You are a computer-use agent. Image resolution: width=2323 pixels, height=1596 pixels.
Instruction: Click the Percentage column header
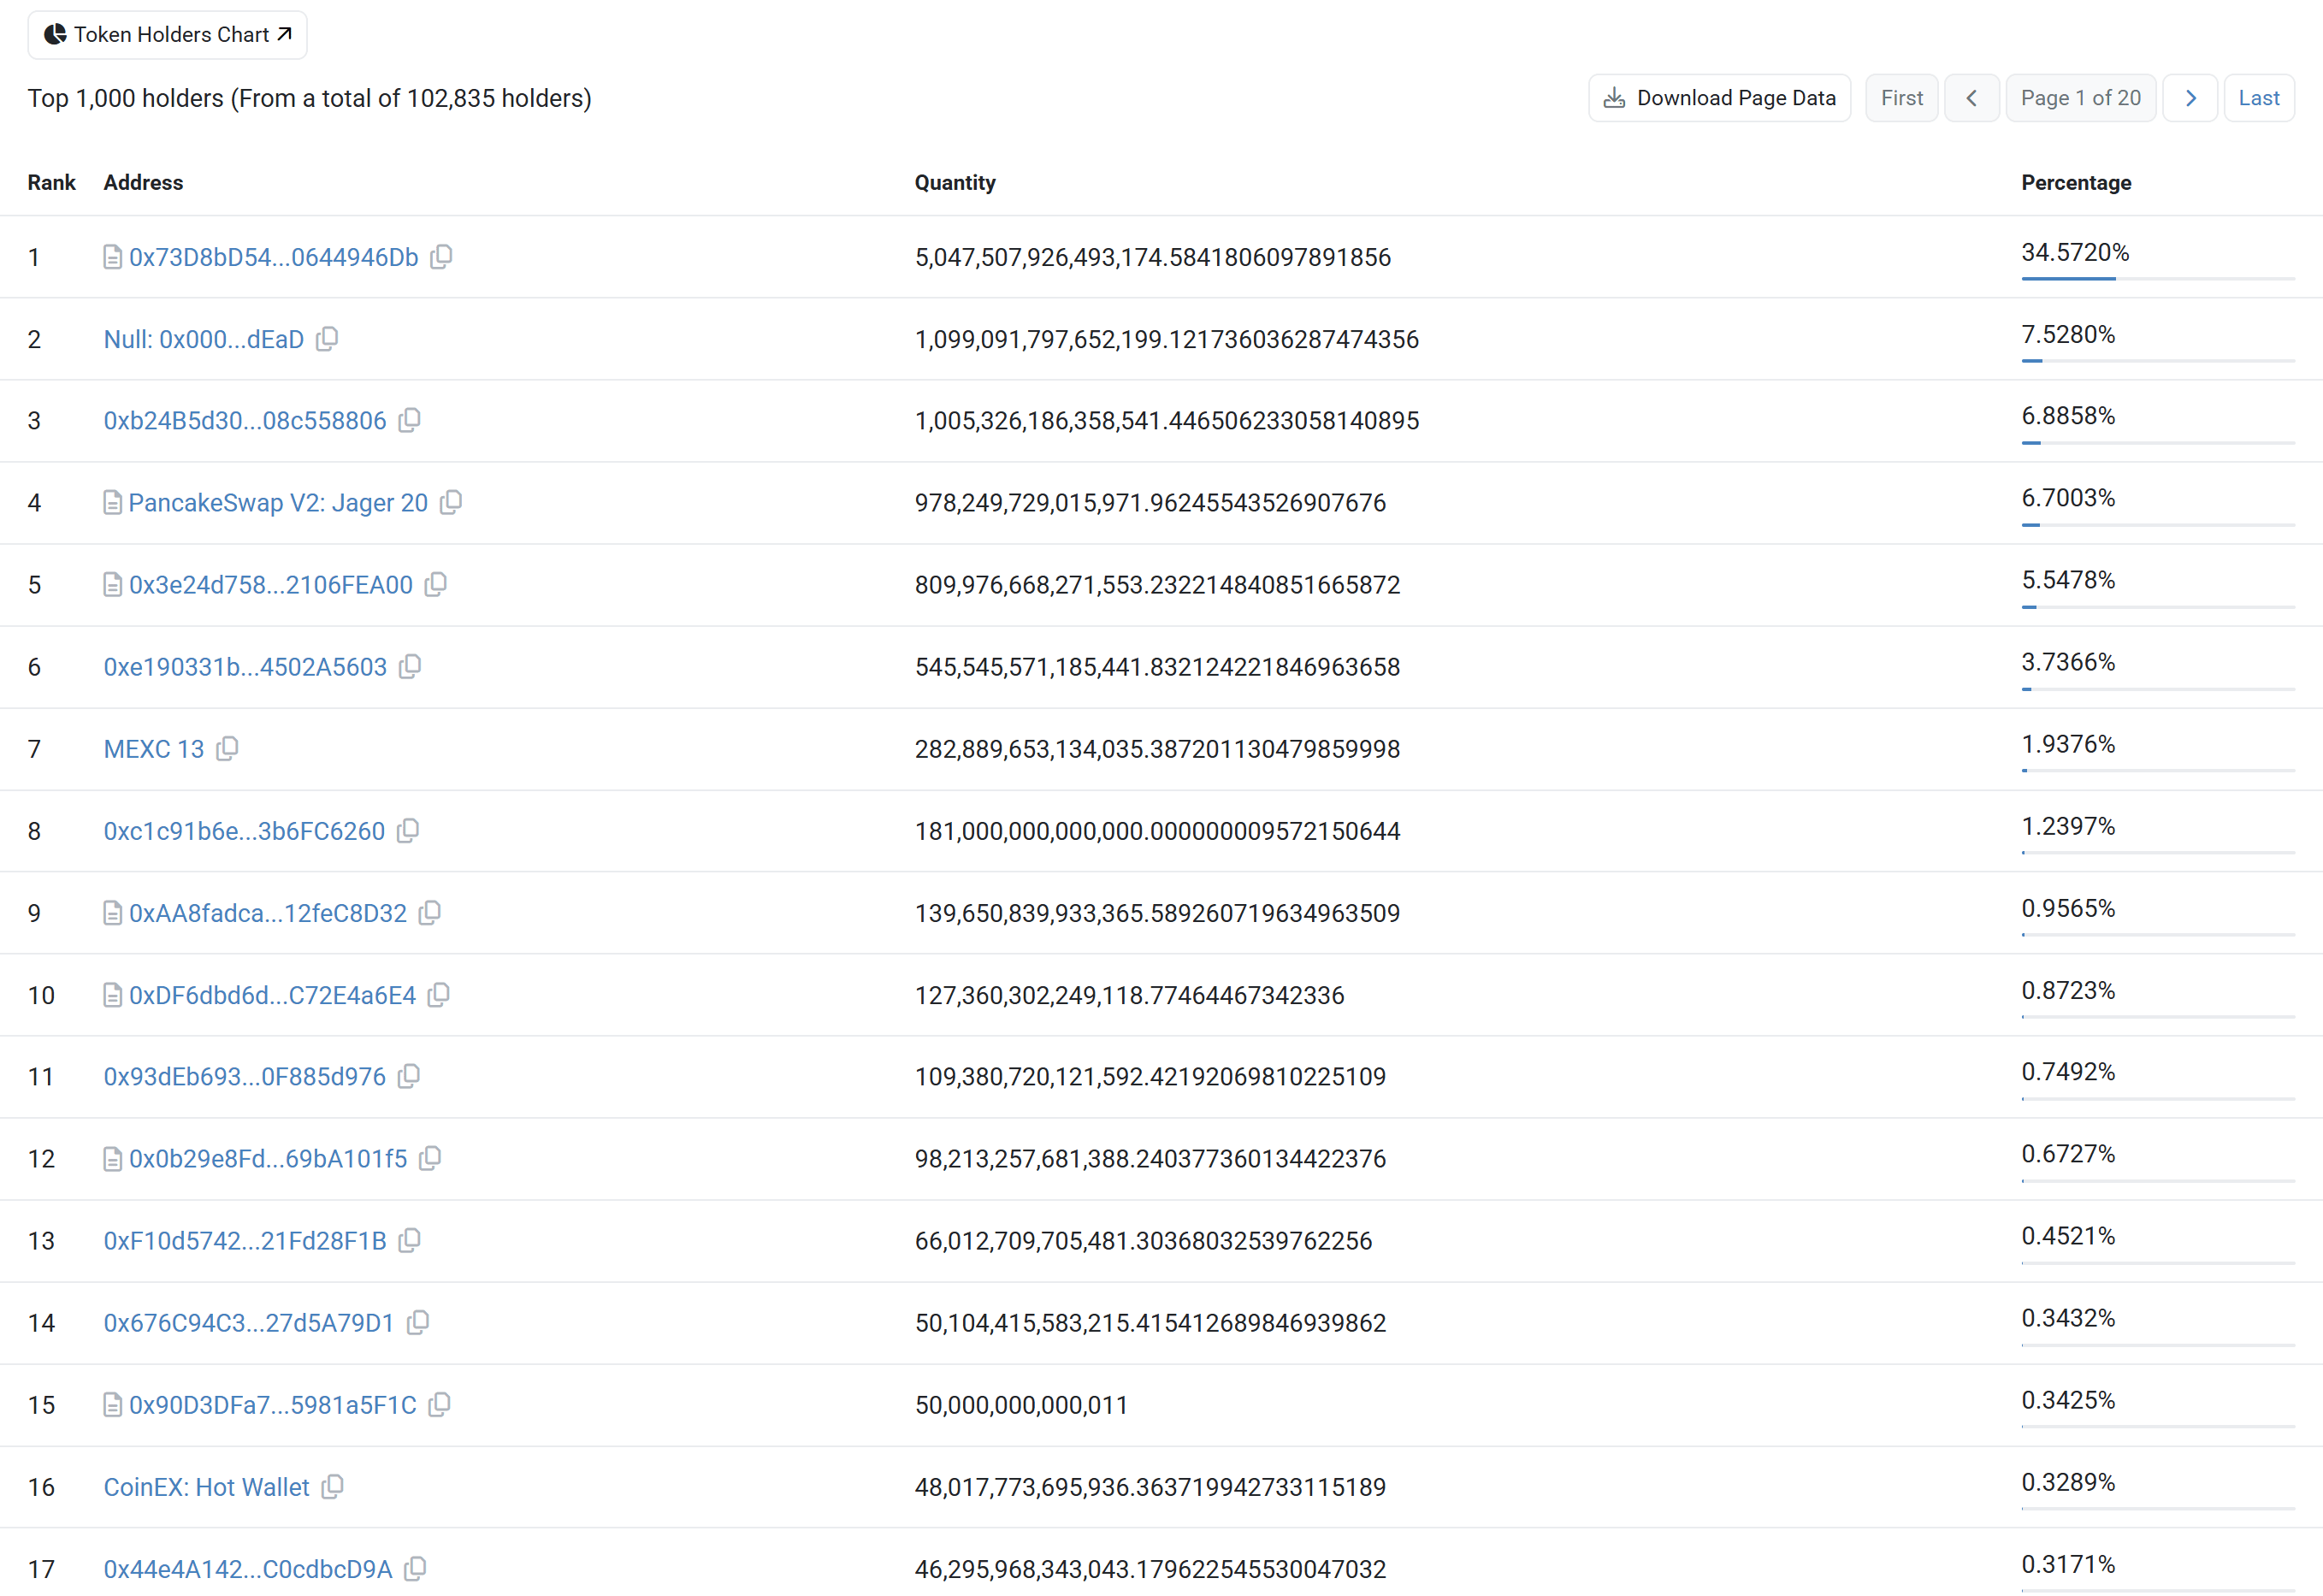[x=2076, y=182]
